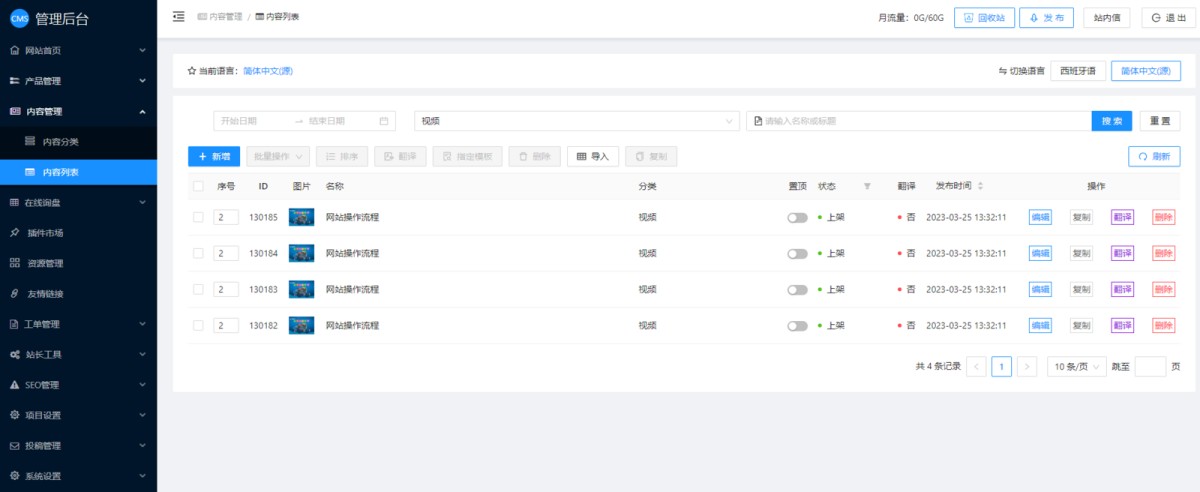Check the select-all checkbox in table header
1200x492 pixels.
tap(198, 186)
